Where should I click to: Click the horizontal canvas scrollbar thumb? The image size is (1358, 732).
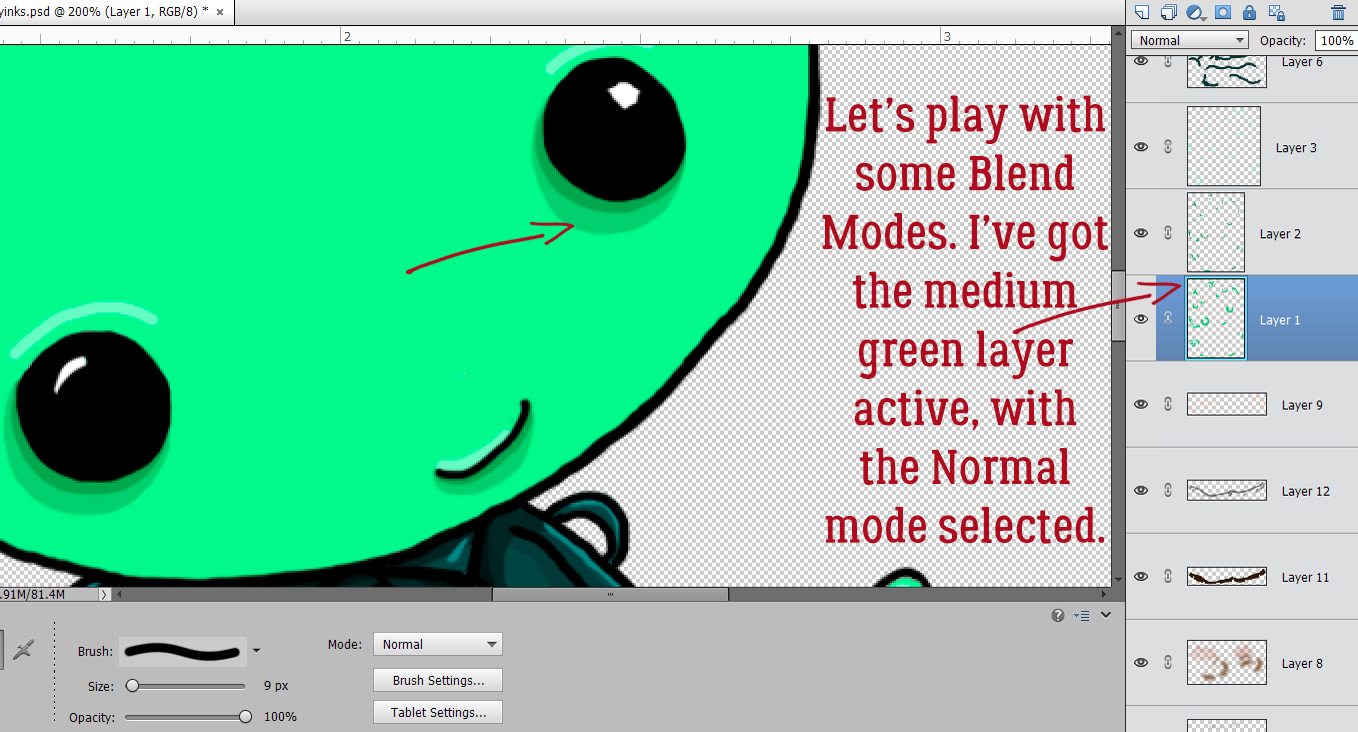[x=610, y=594]
